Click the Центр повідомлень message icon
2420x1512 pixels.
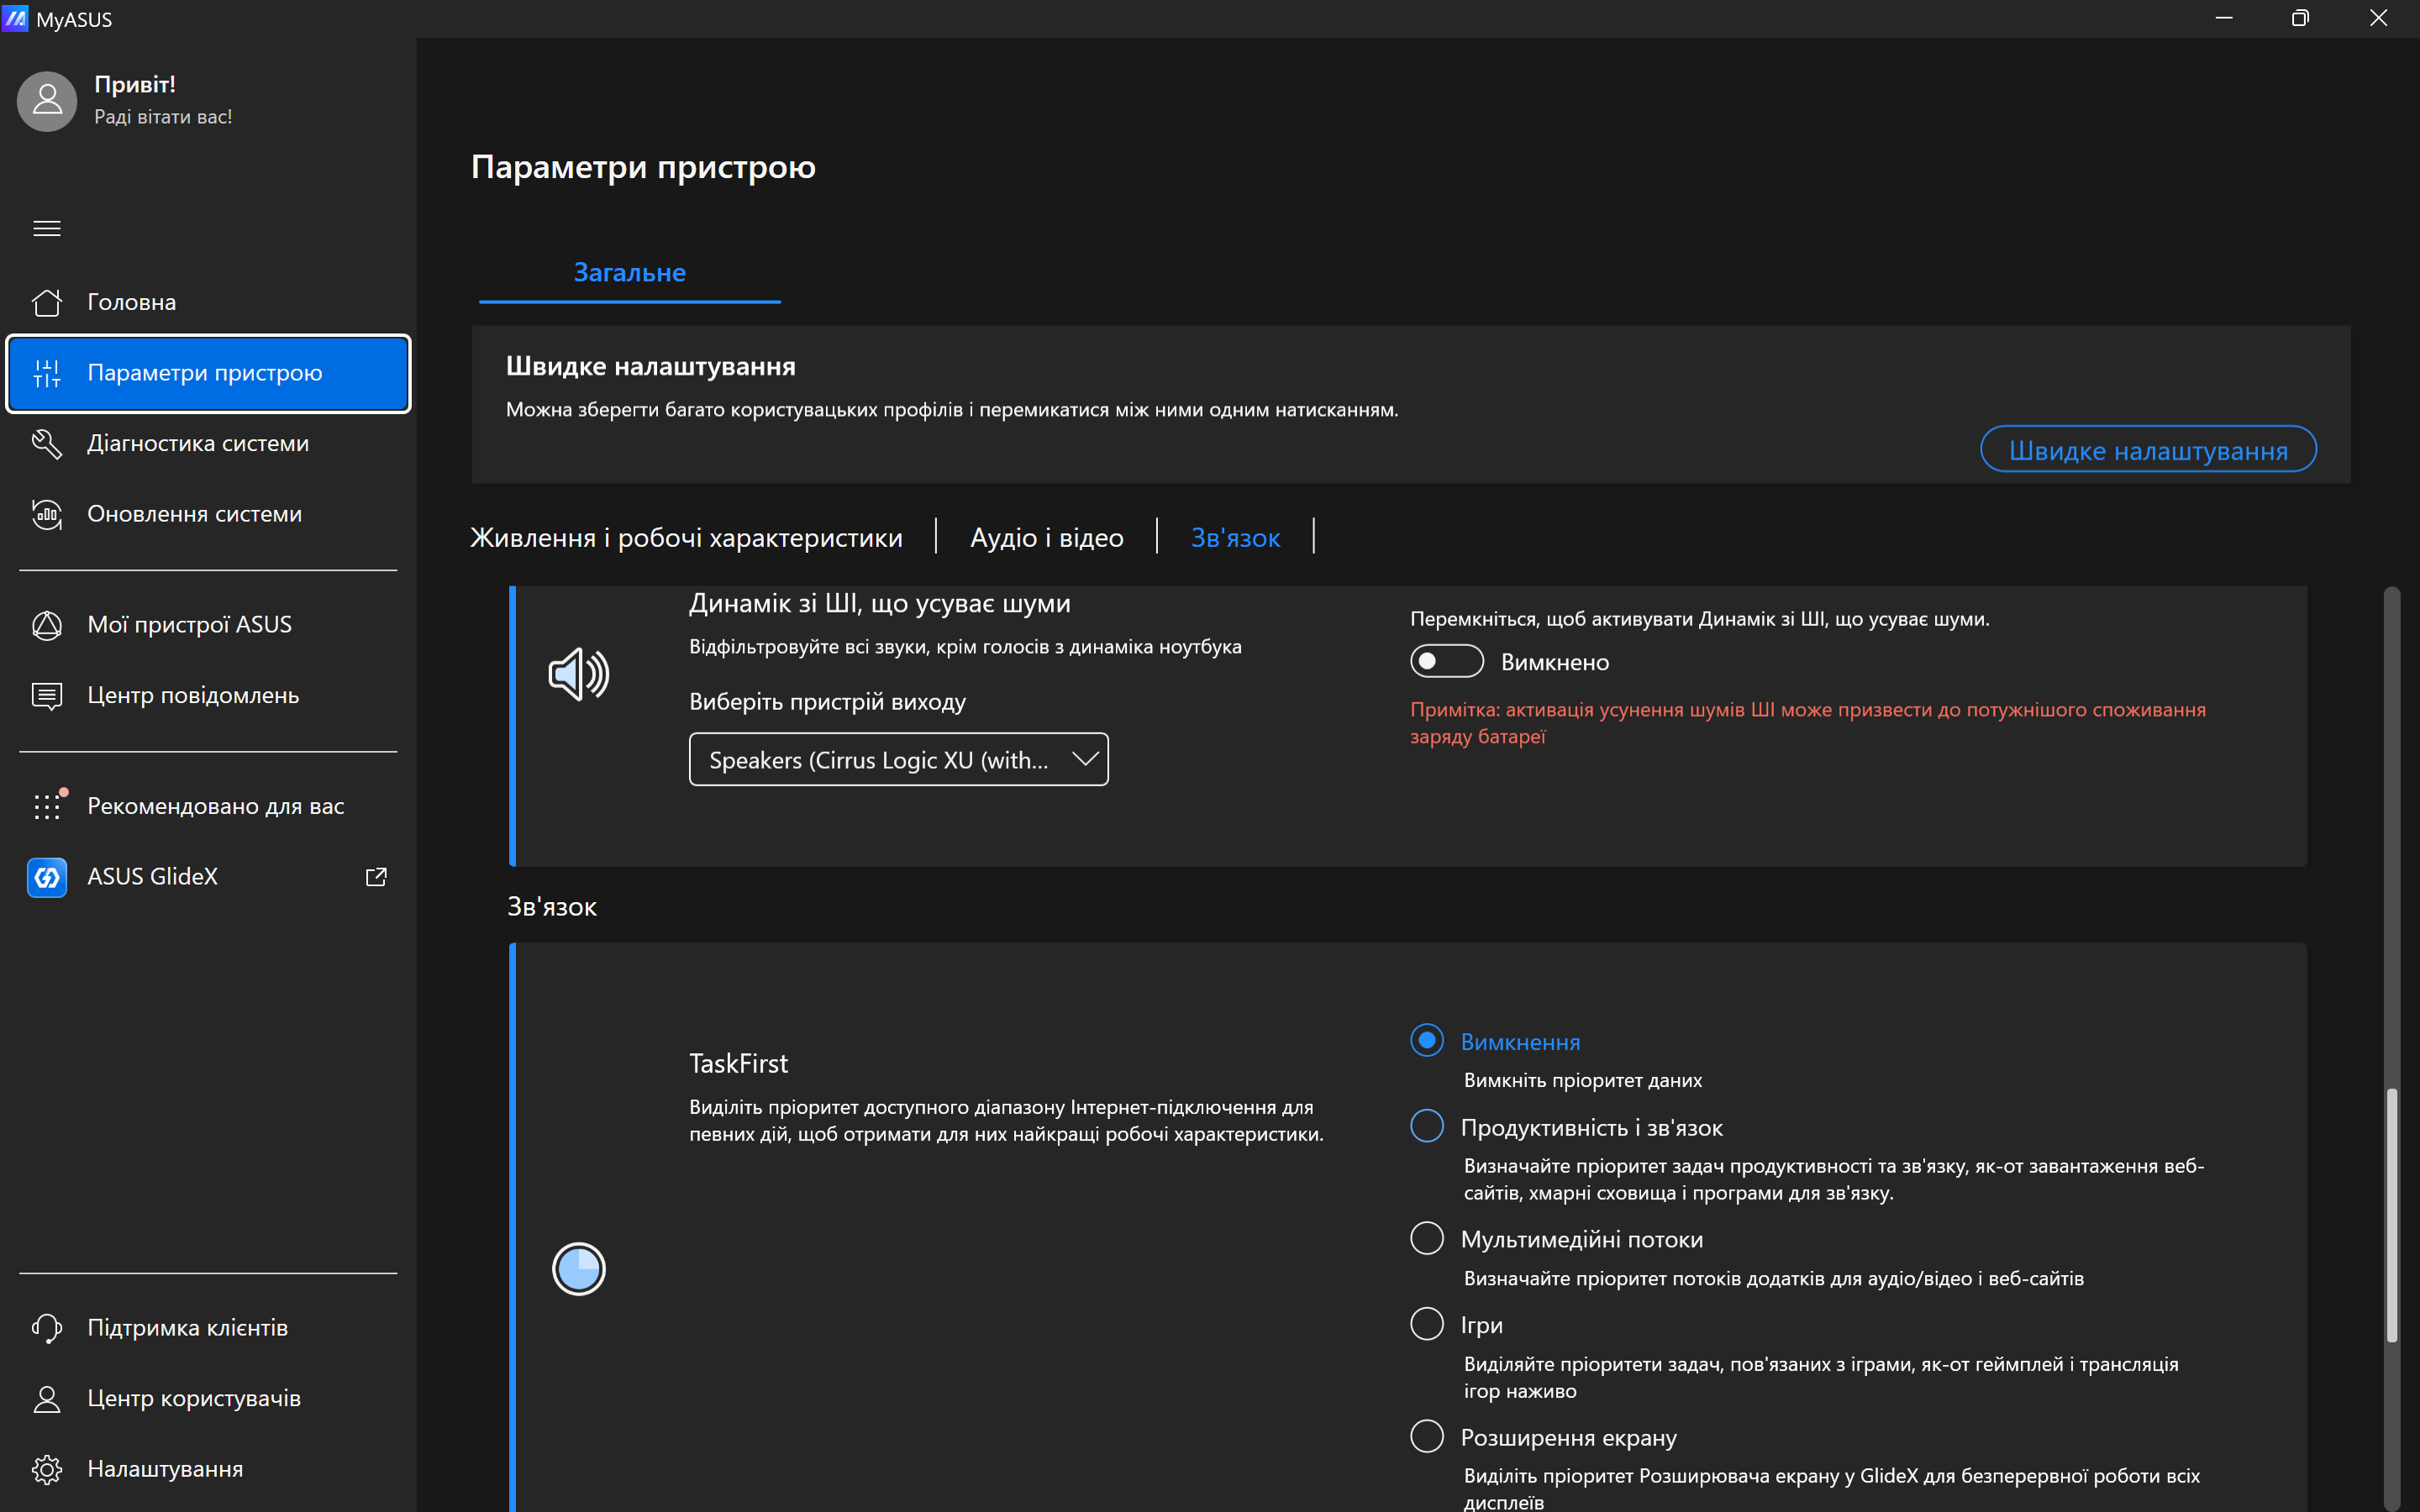[x=47, y=696]
